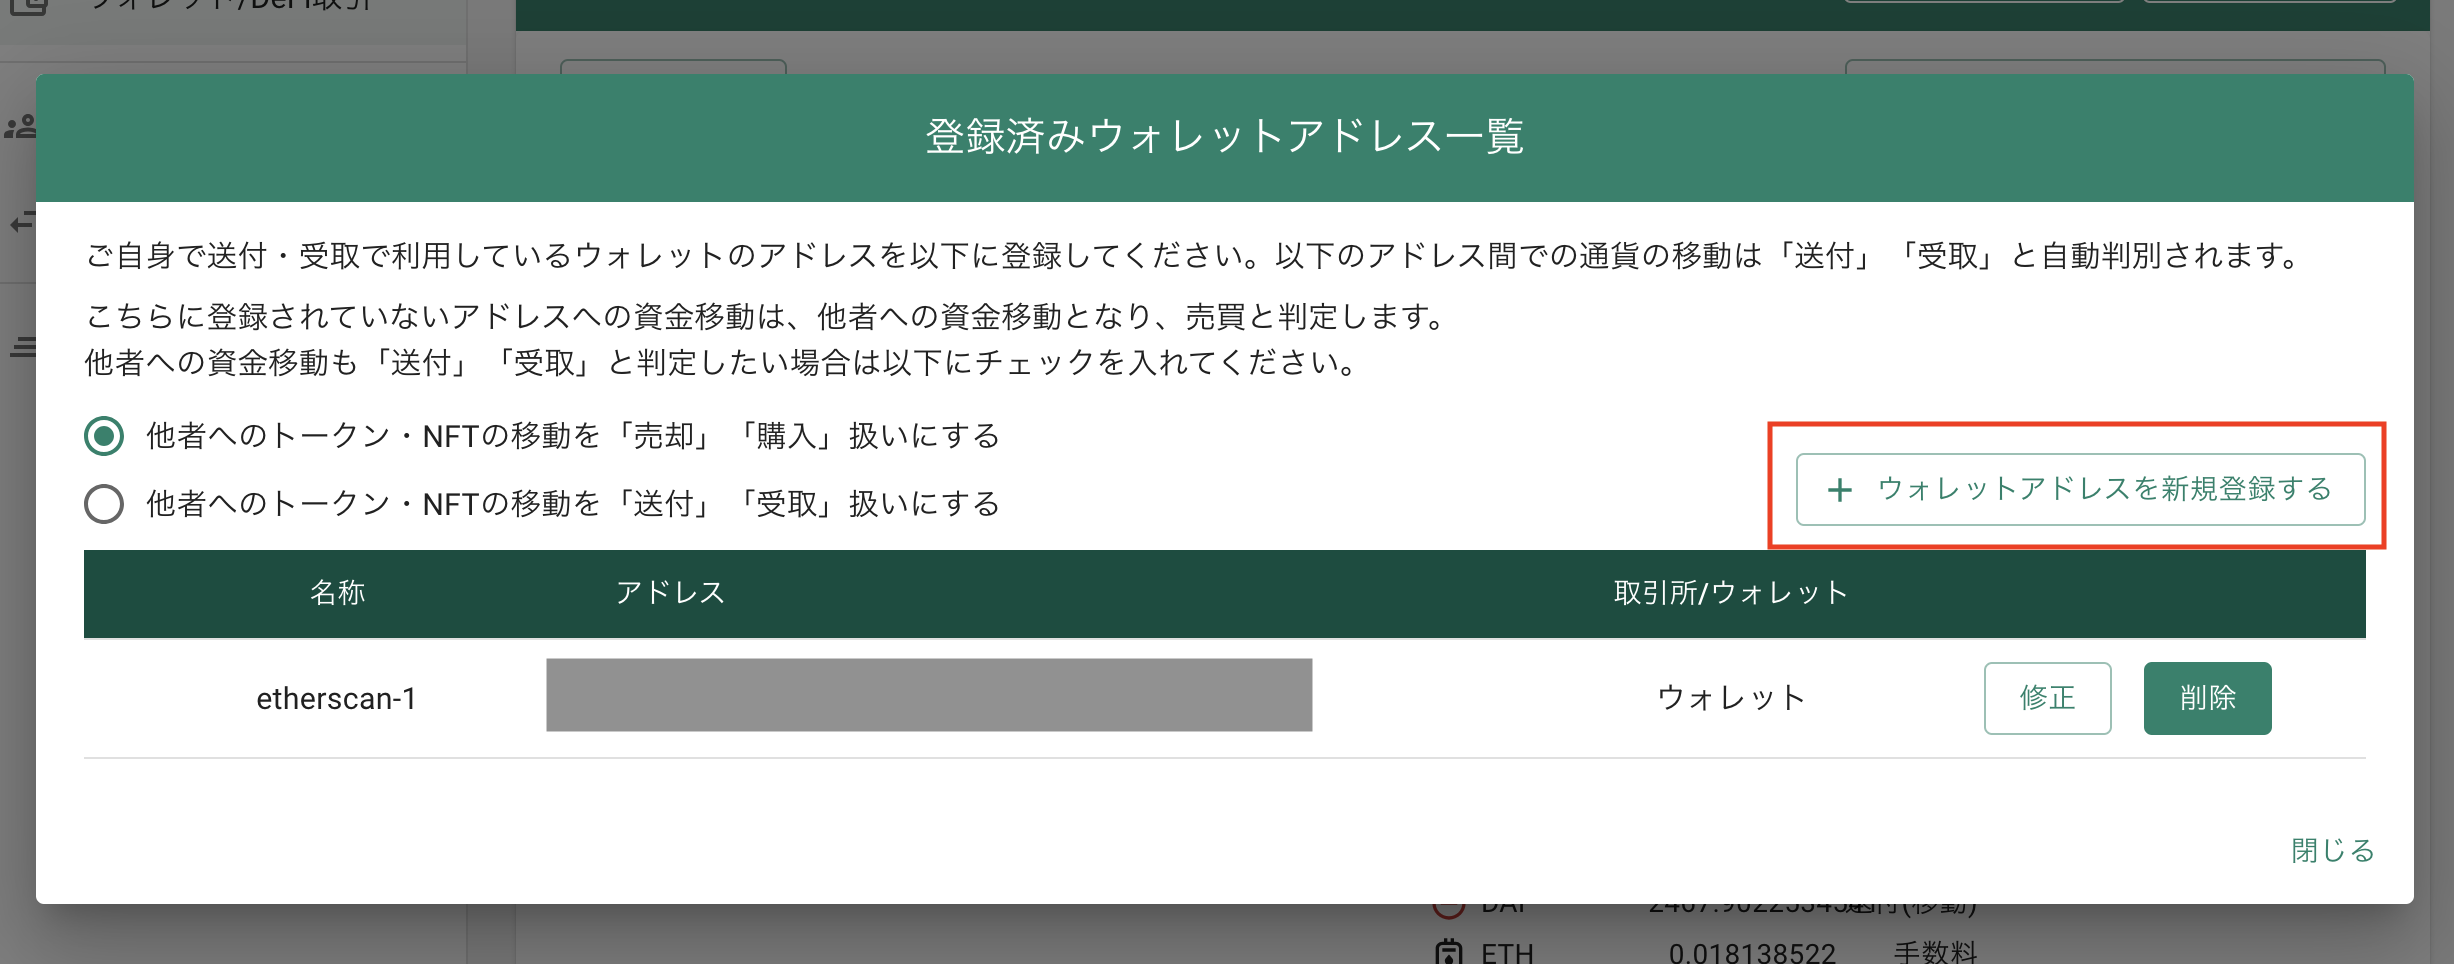
Task: Click the wallet icon at sidebar top
Action: pyautogui.click(x=27, y=5)
